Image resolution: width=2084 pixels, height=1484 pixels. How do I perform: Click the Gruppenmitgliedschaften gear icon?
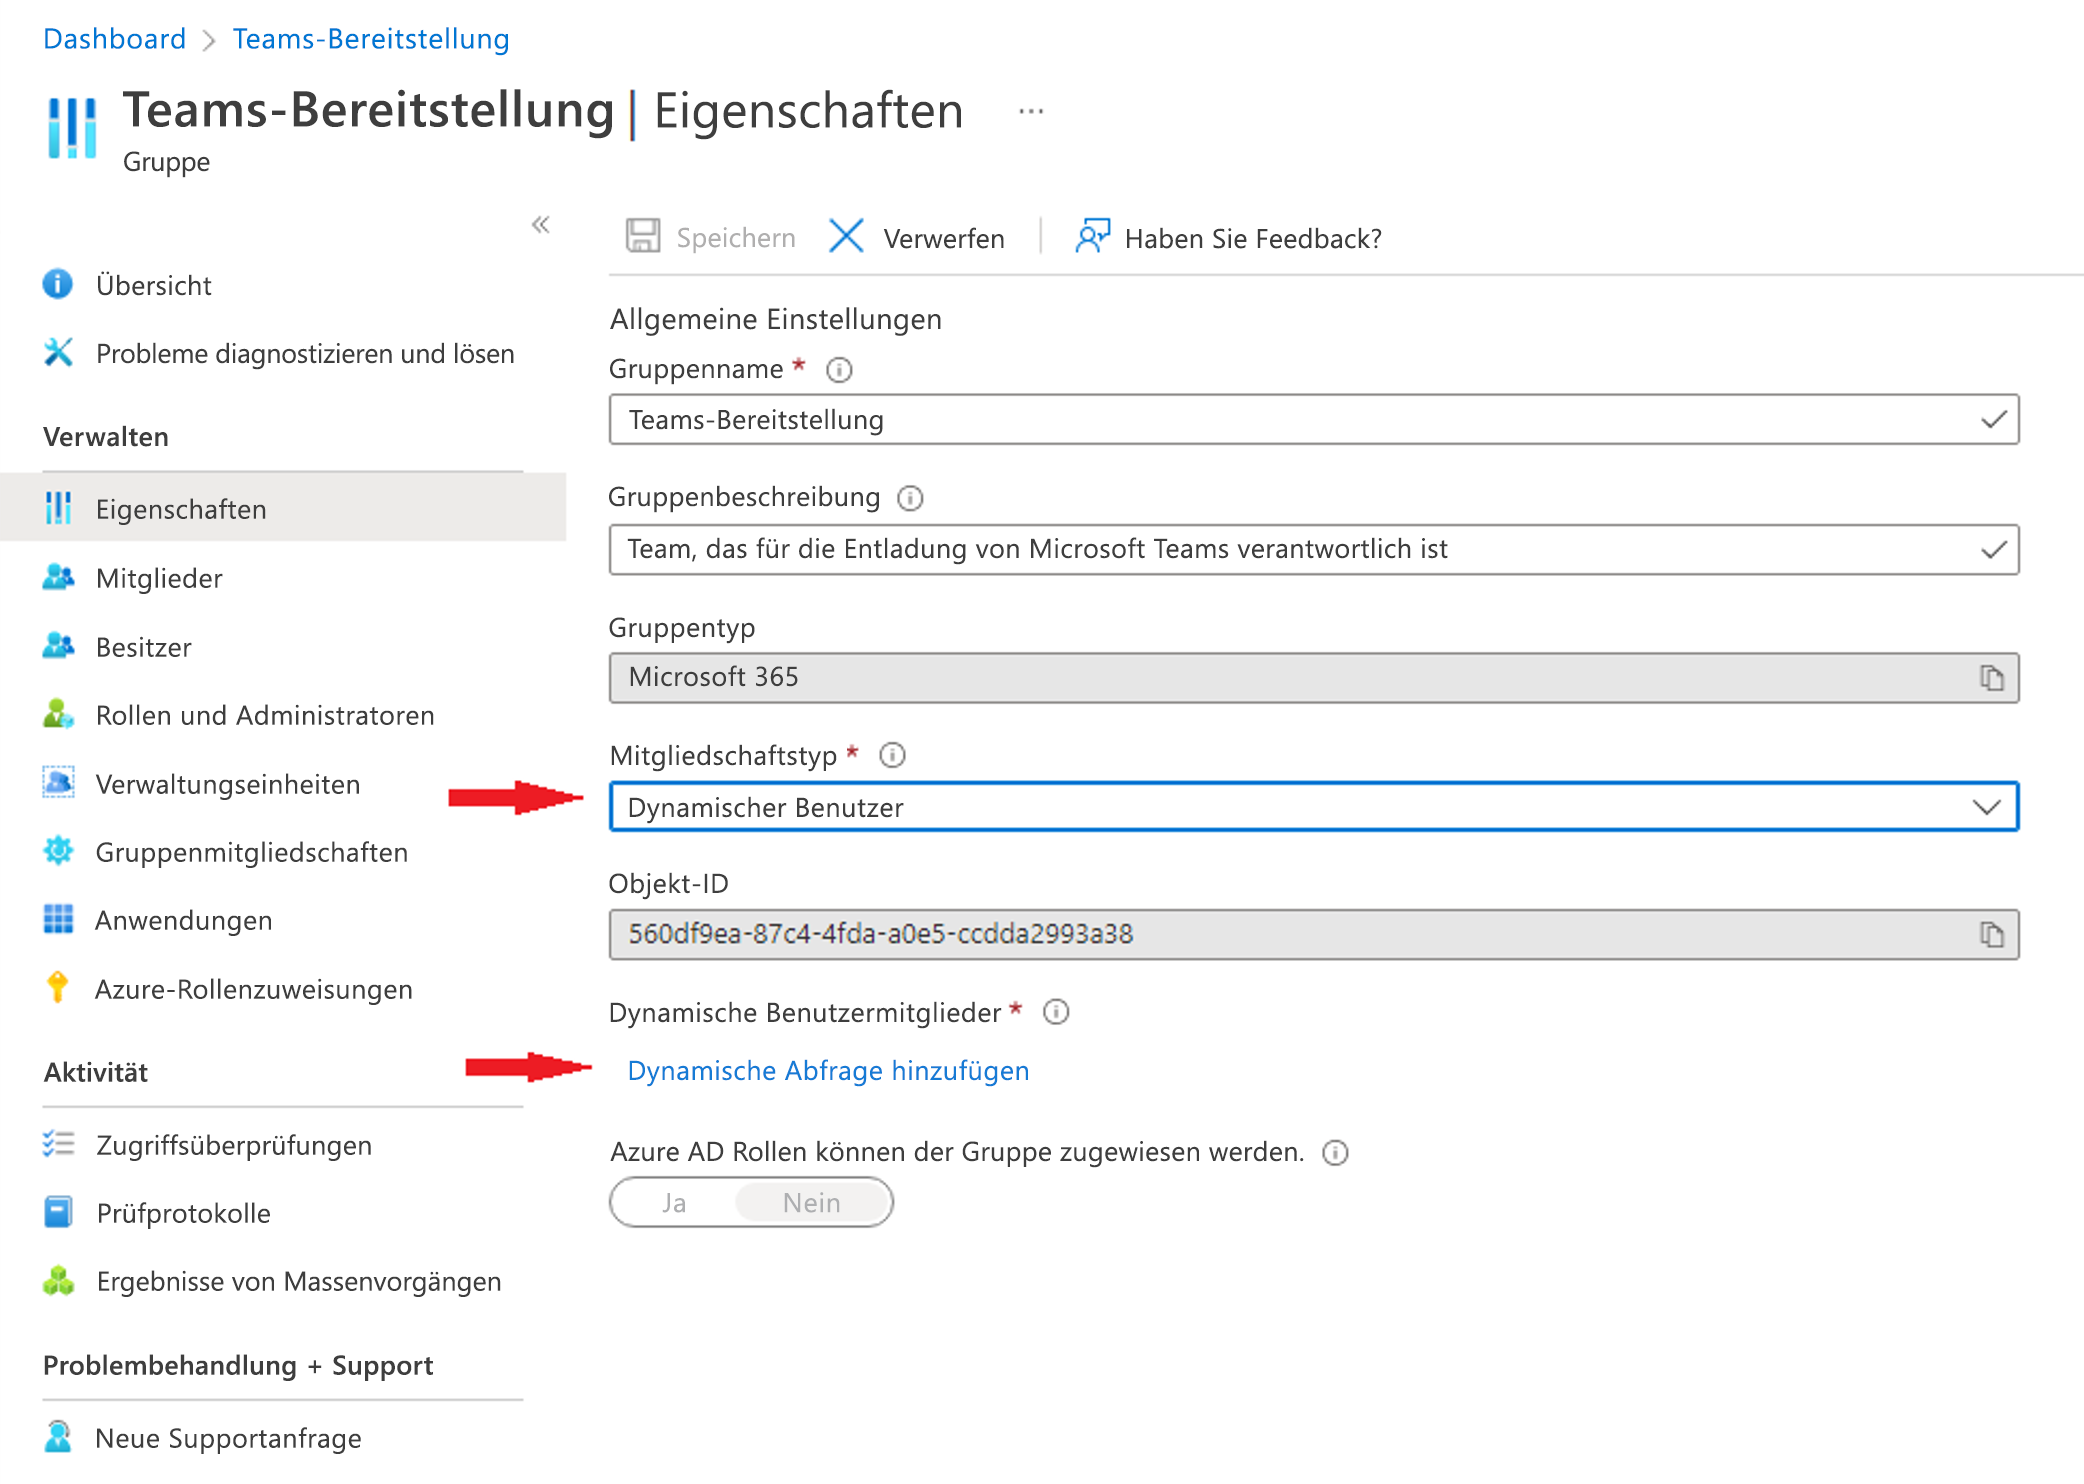click(58, 851)
